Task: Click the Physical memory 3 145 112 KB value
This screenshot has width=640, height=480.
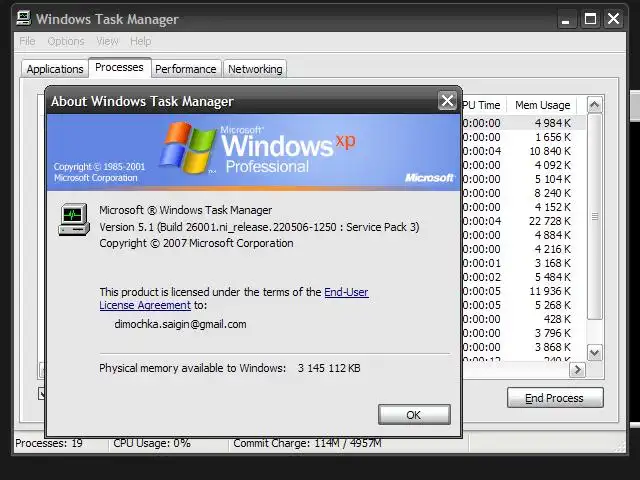Action: pos(329,368)
